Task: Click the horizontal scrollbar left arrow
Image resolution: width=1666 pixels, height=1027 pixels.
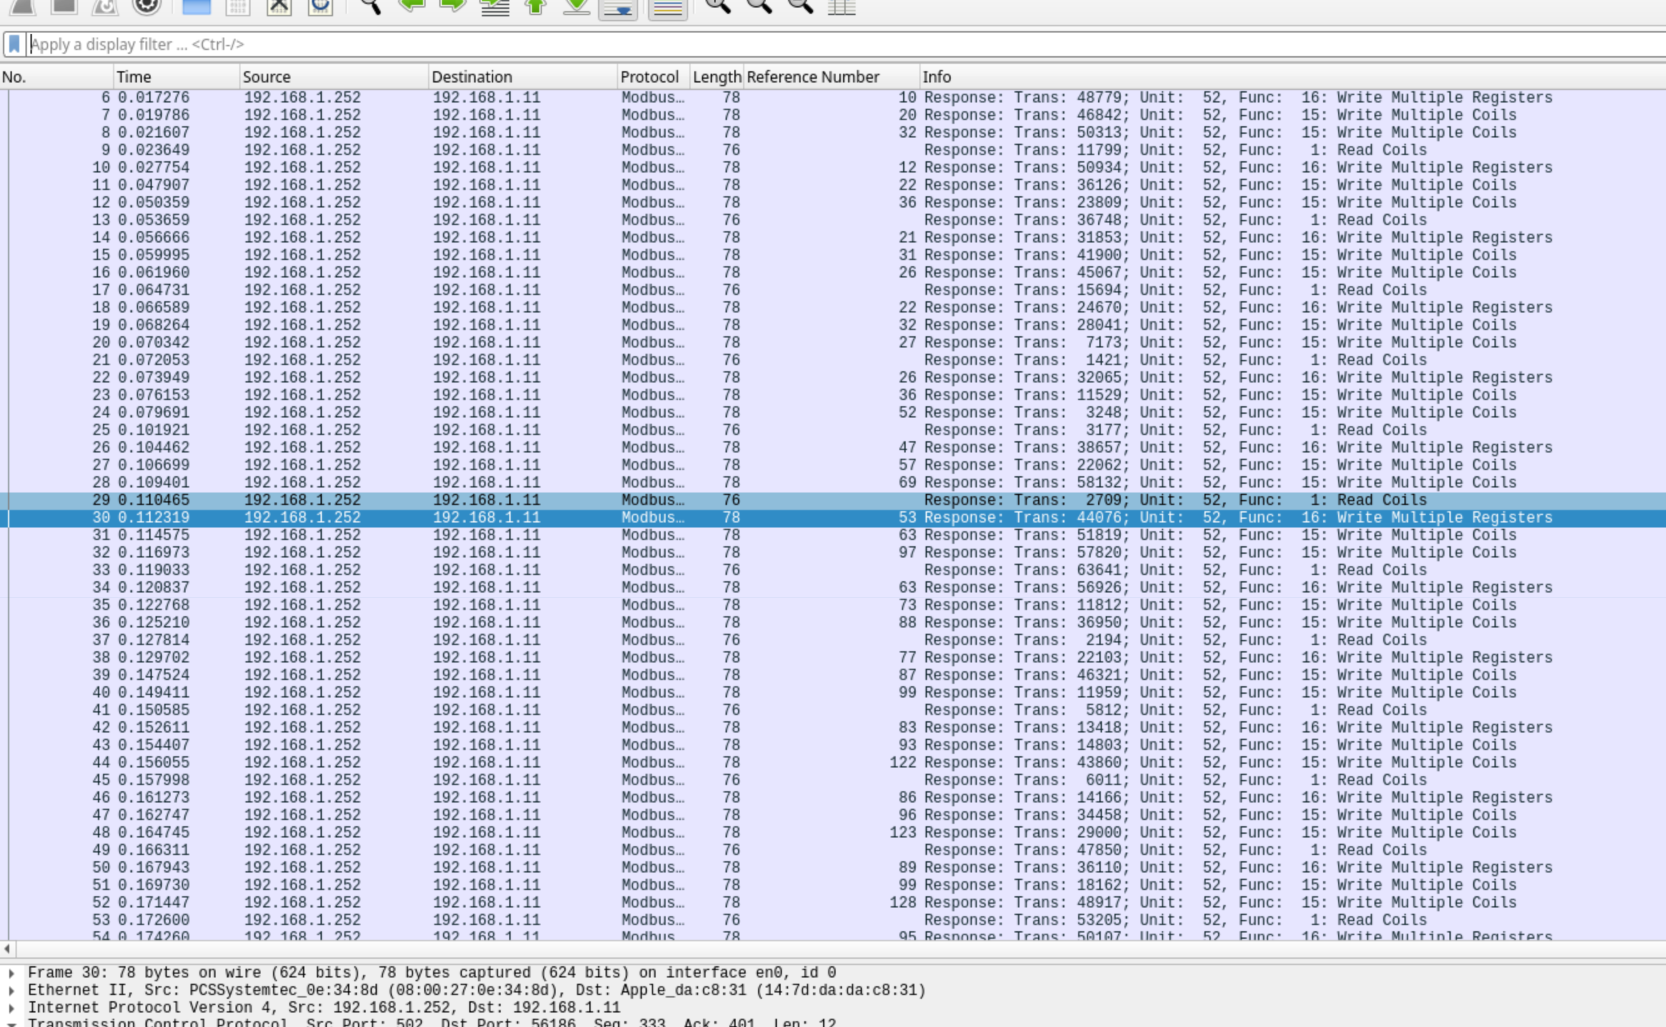Action: (8, 949)
